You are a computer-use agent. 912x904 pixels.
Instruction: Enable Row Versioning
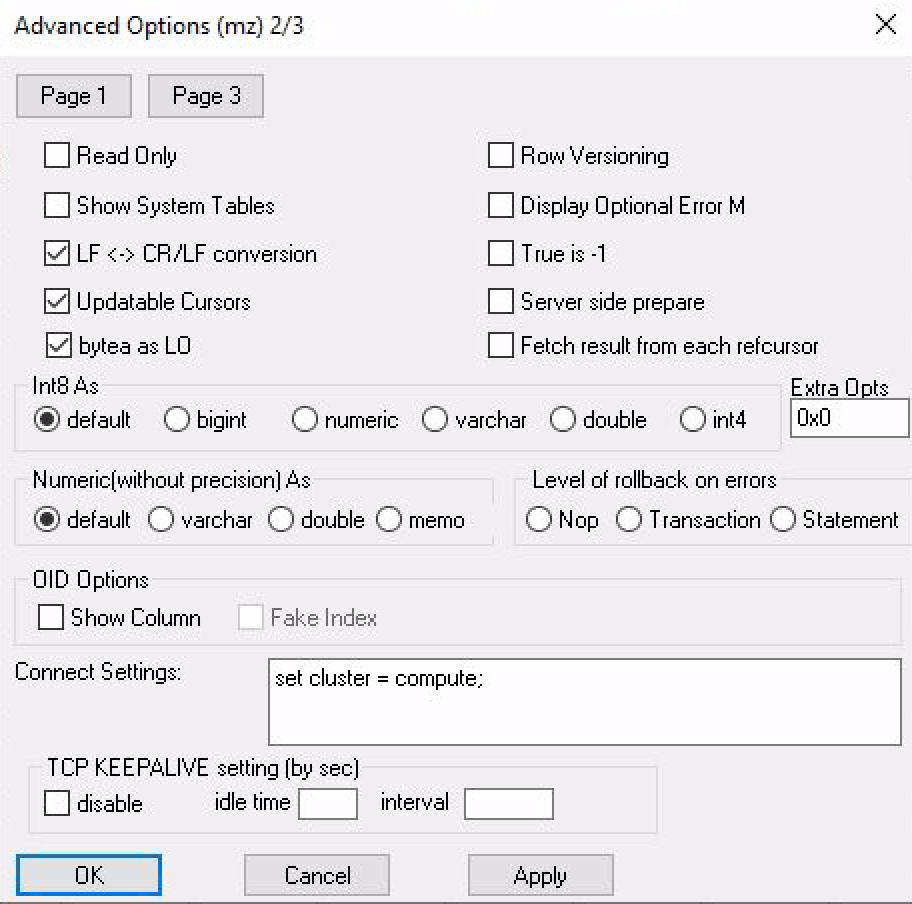tap(500, 156)
